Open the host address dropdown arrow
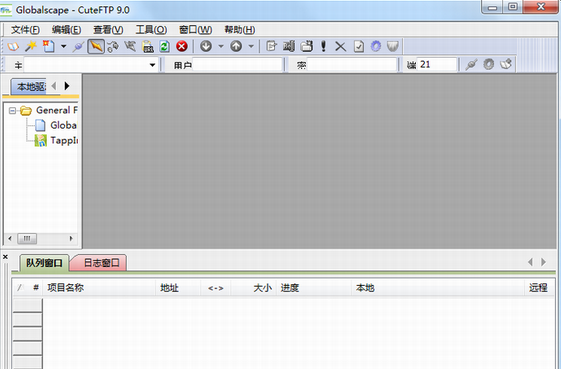The height and width of the screenshot is (369, 561). tap(152, 65)
